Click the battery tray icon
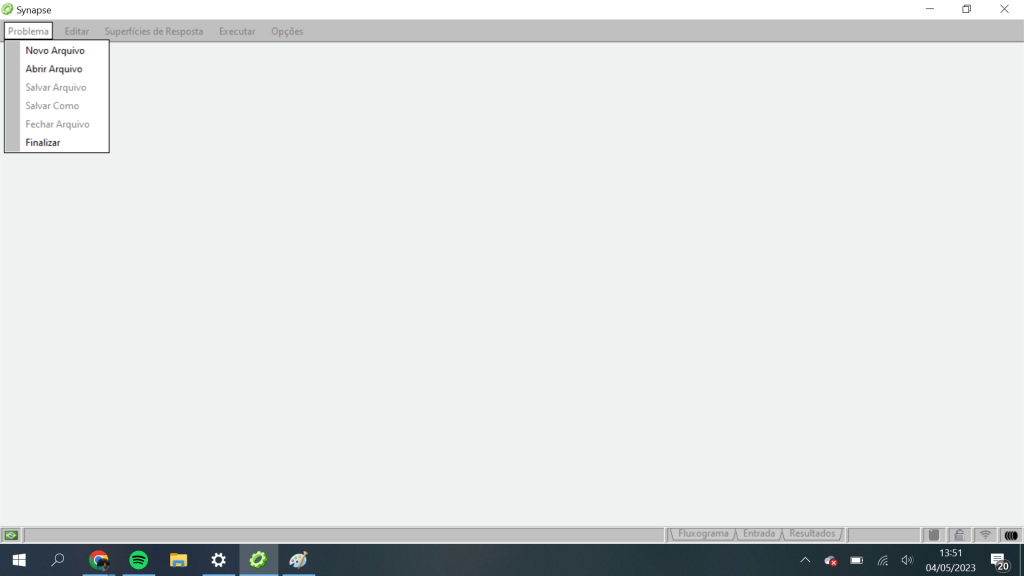Viewport: 1024px width, 576px height. pyautogui.click(x=857, y=560)
